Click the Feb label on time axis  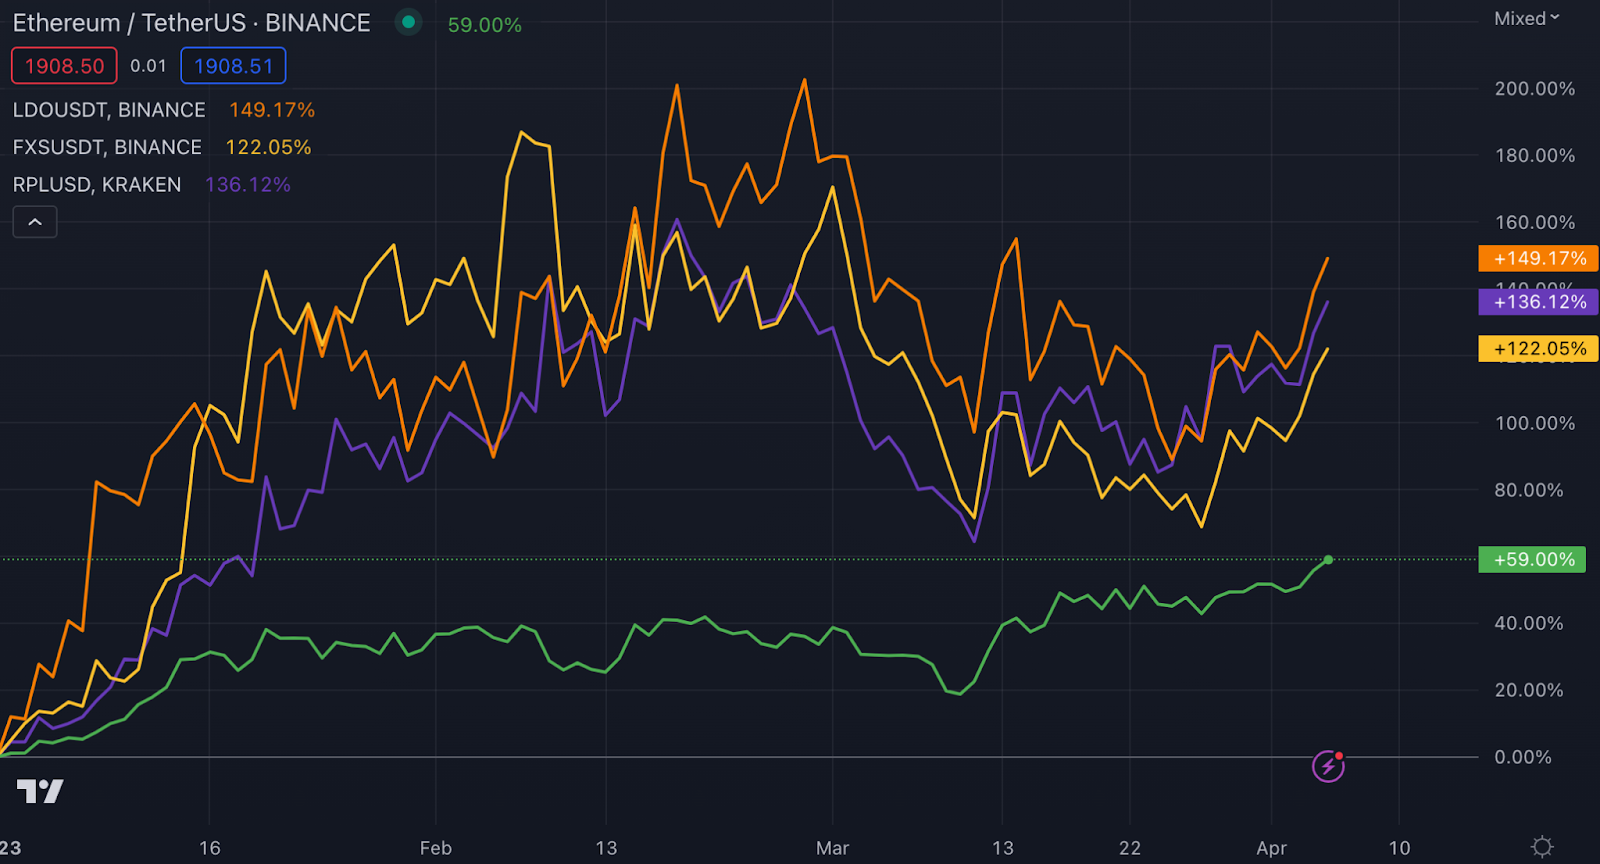coord(435,848)
